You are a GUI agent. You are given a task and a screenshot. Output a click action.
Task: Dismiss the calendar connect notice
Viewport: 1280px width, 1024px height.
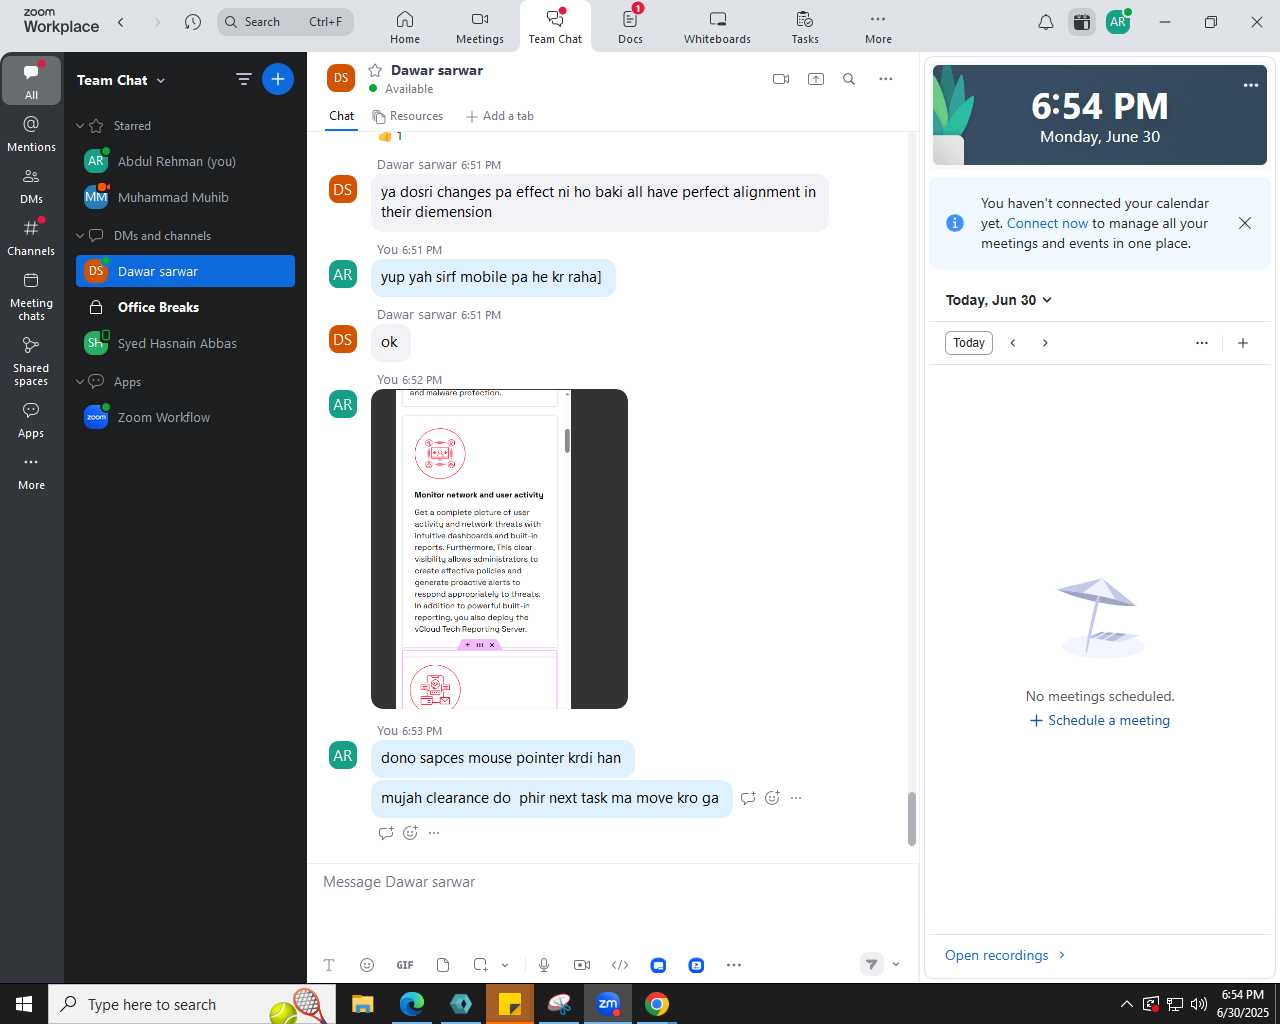click(x=1245, y=223)
